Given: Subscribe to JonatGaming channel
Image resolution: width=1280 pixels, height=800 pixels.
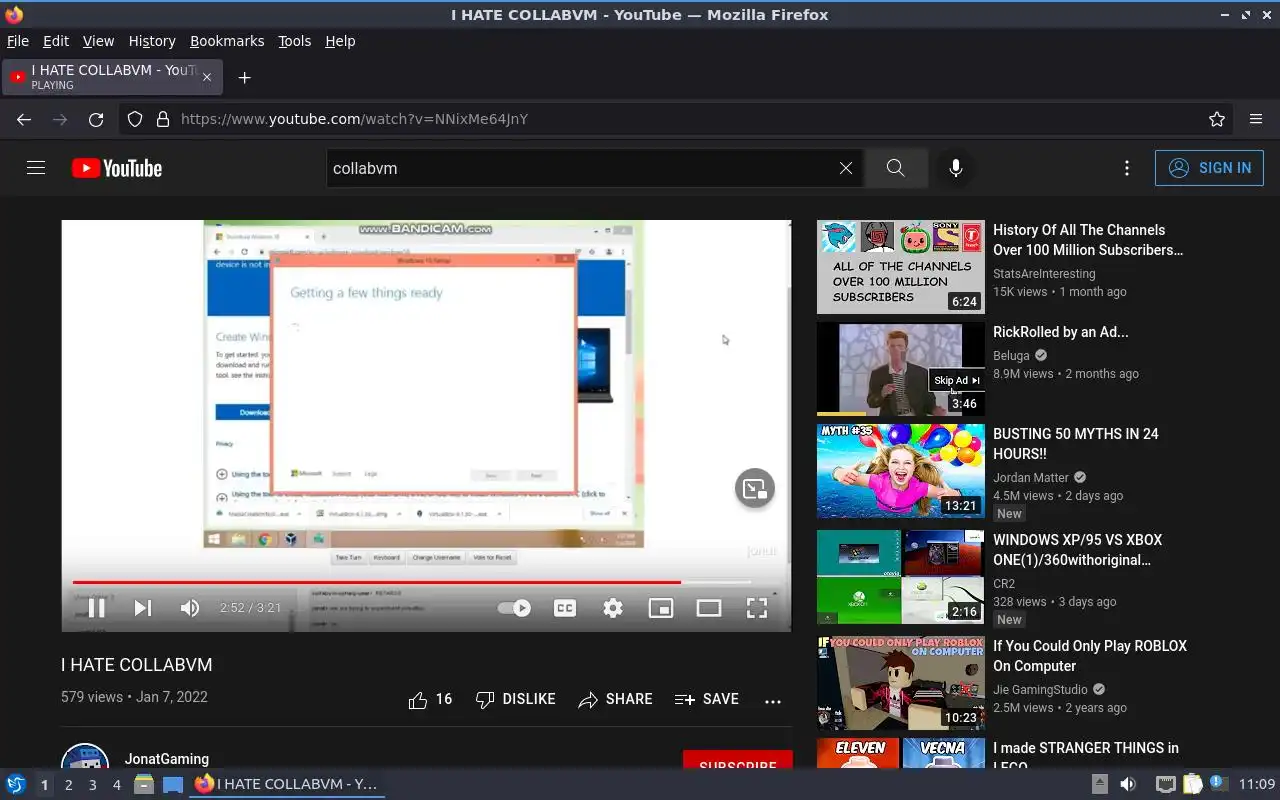Looking at the screenshot, I should 738,760.
